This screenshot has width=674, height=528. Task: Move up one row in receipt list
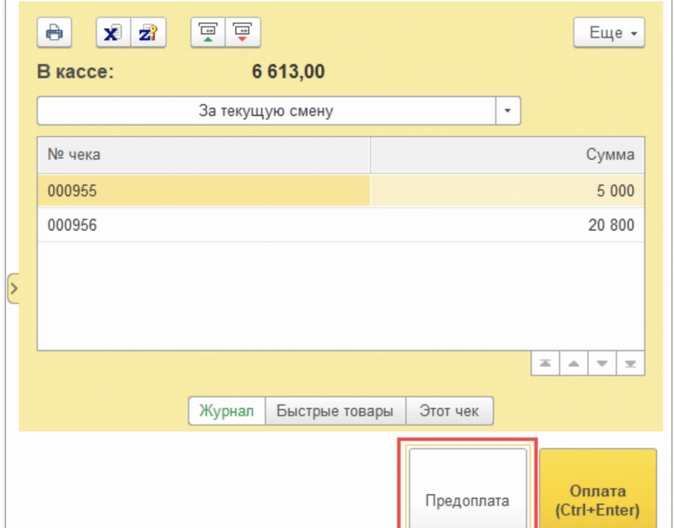573,364
